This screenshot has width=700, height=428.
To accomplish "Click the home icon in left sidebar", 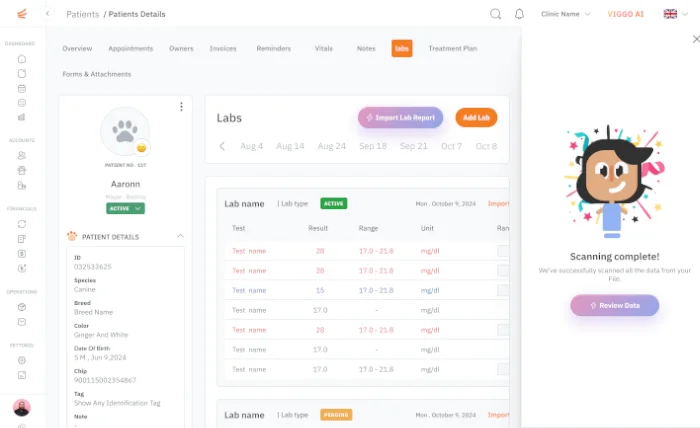I will 21,58.
